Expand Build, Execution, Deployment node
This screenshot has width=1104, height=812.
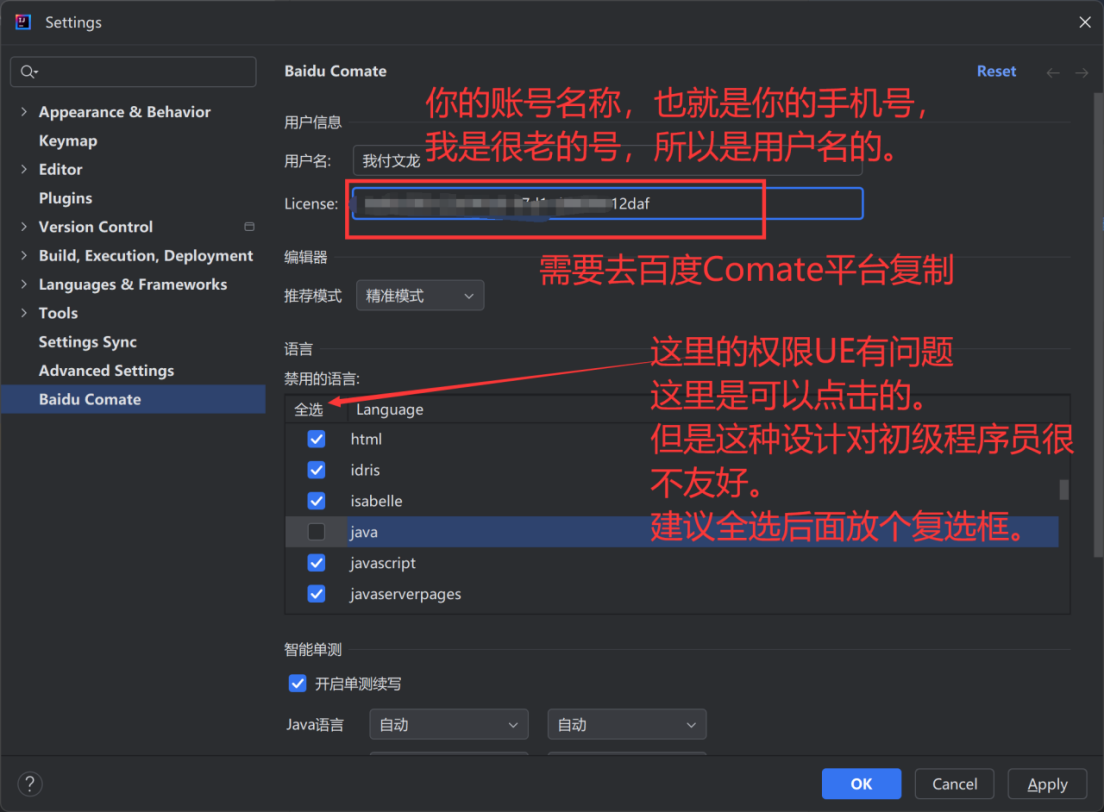click(x=24, y=256)
